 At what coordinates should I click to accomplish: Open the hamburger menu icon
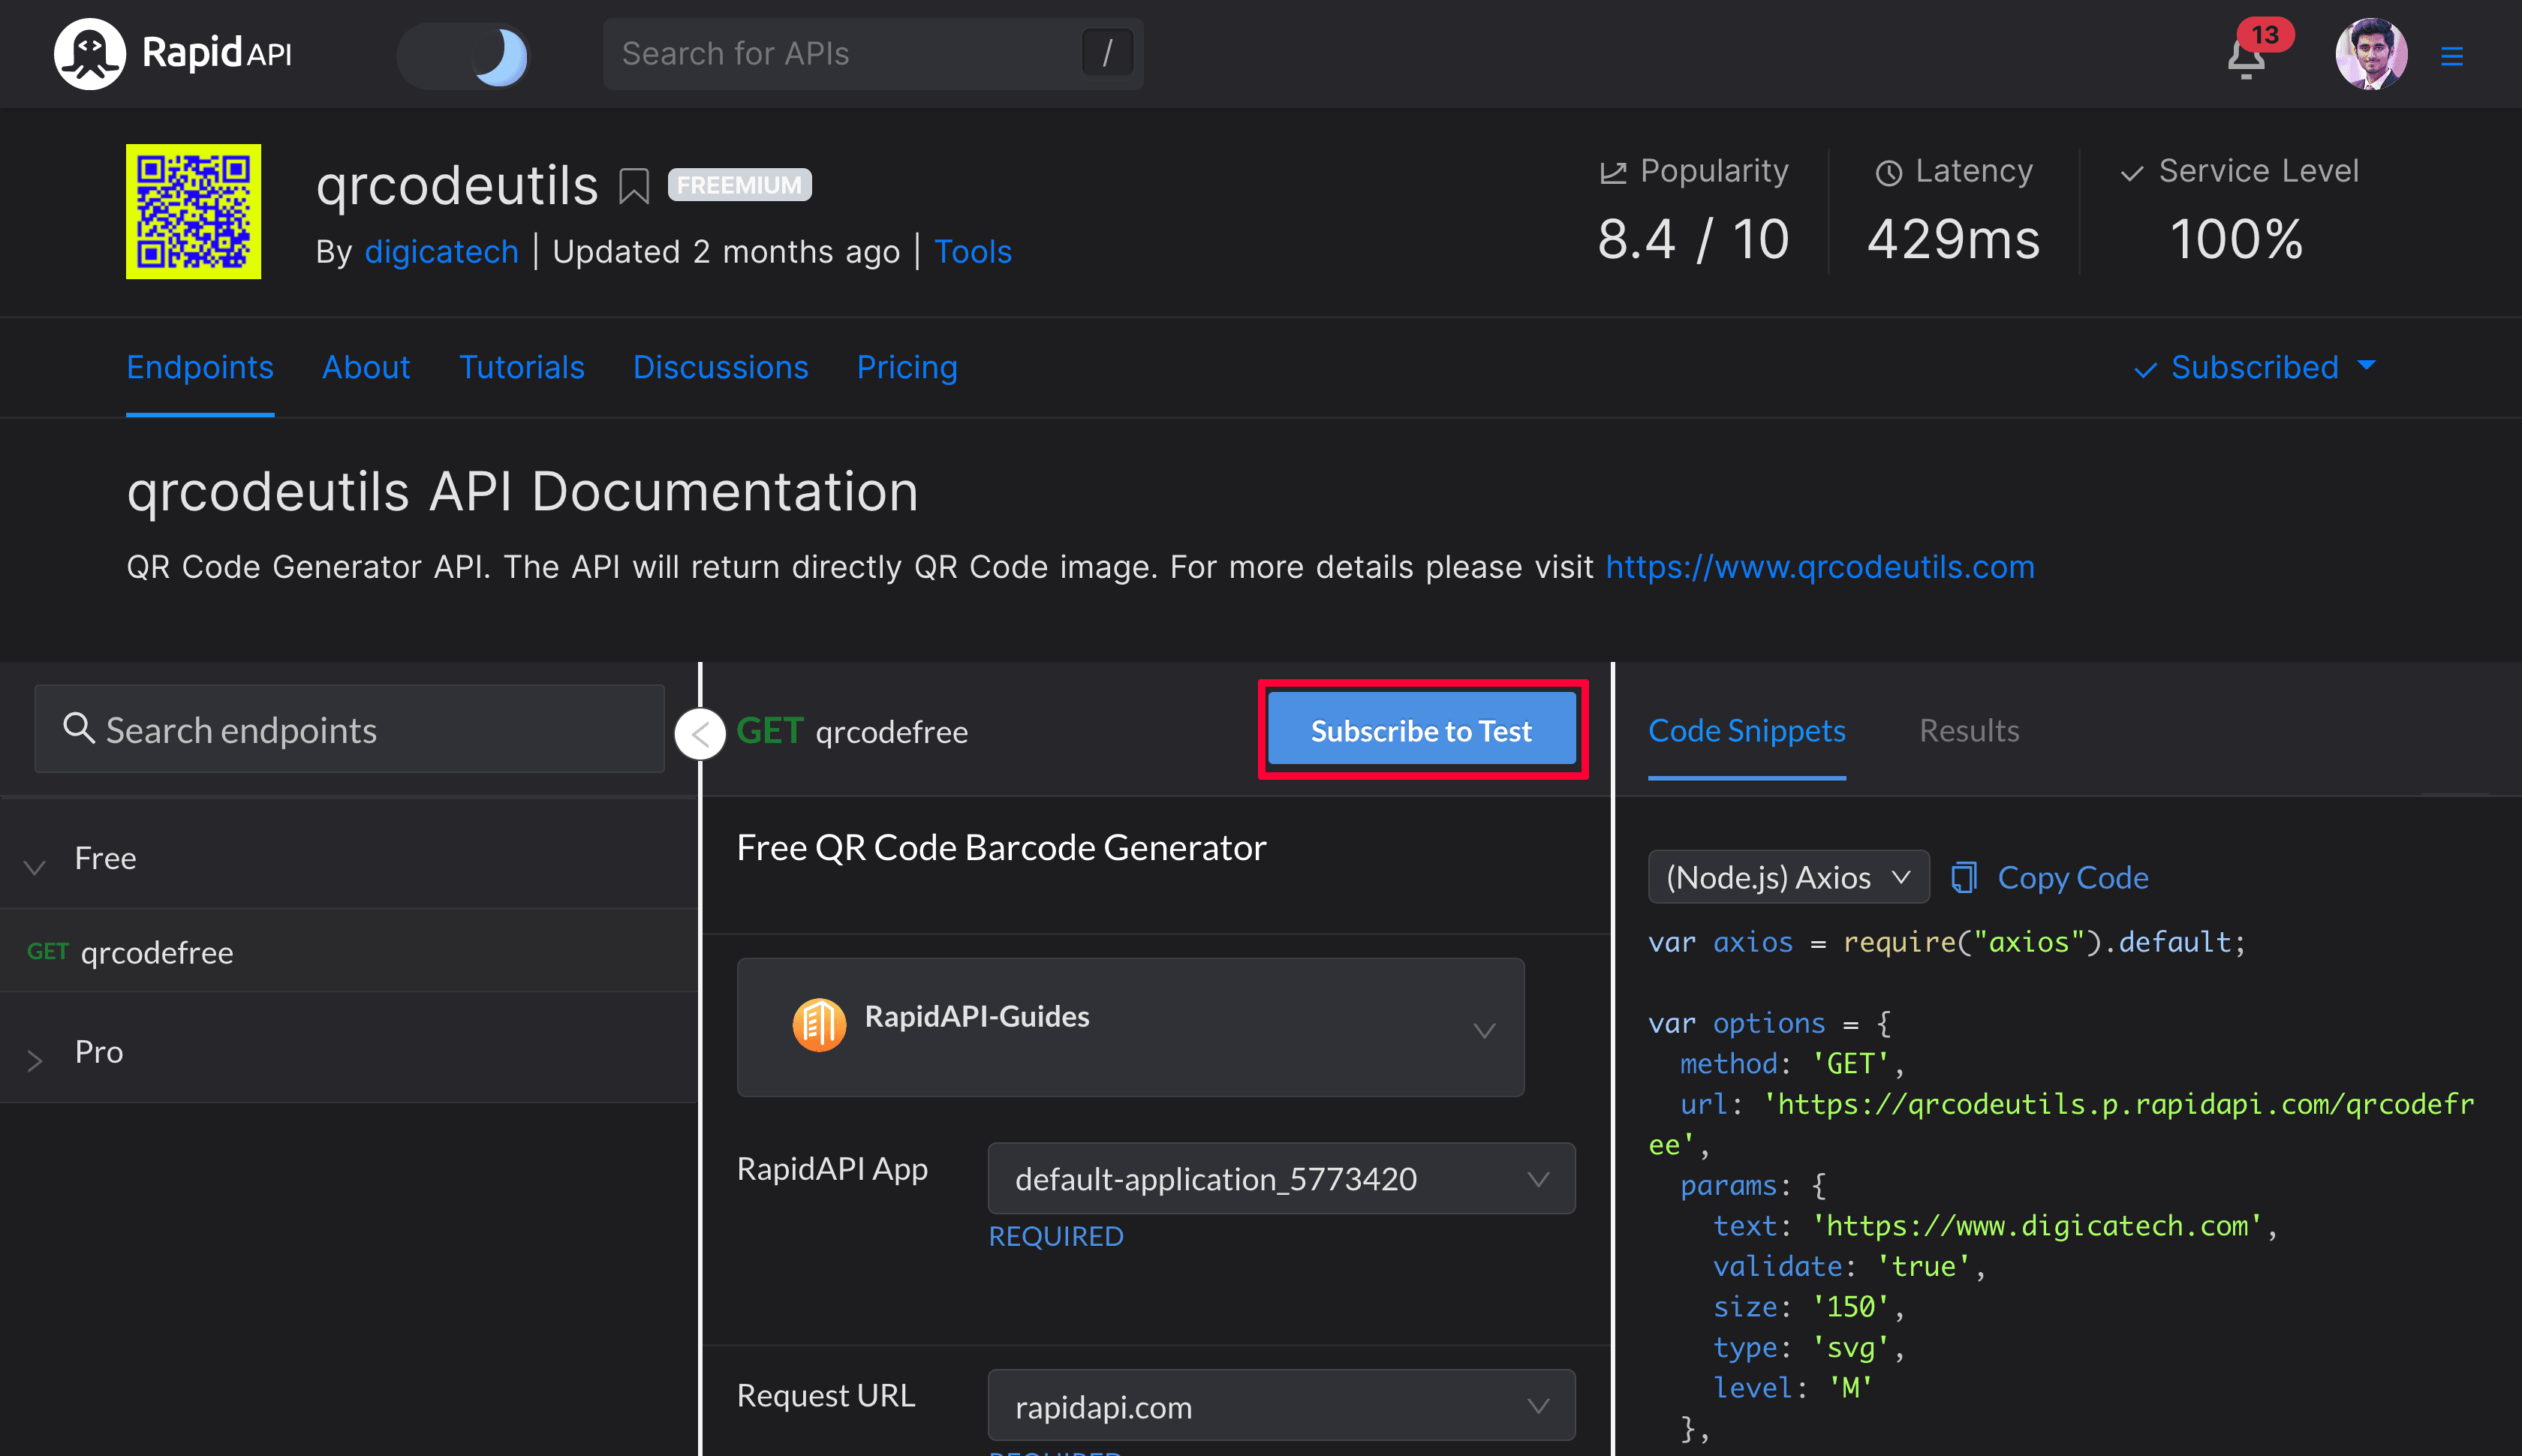coord(2451,56)
